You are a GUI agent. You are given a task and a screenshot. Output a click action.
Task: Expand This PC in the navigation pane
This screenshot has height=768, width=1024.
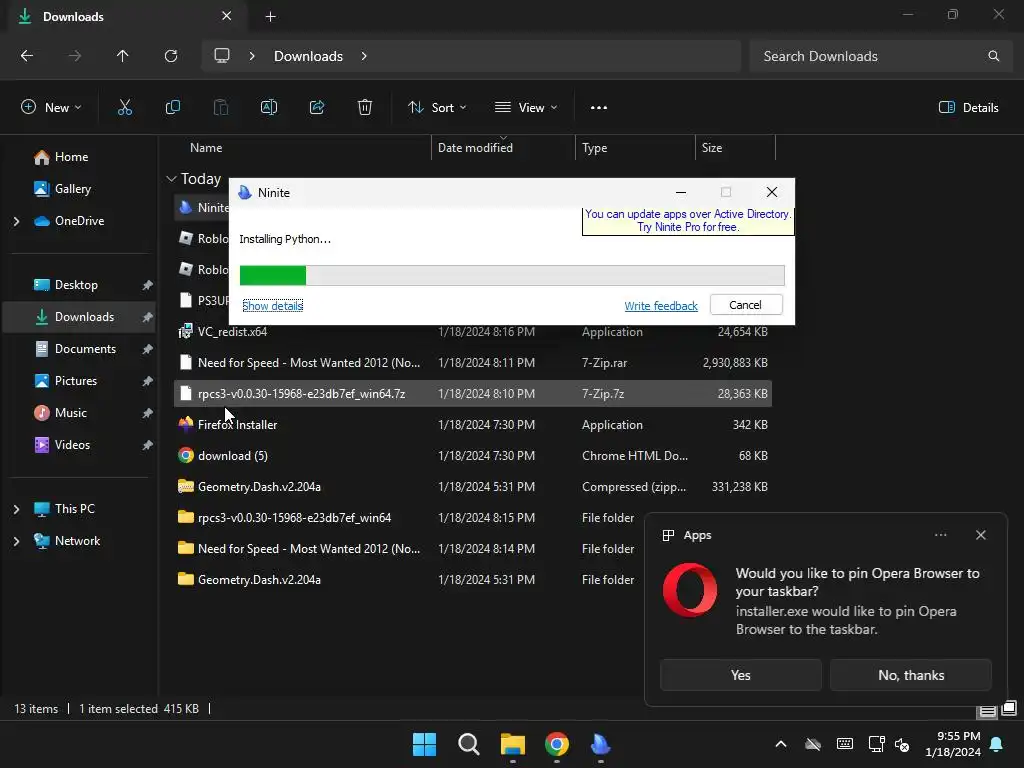(16, 509)
